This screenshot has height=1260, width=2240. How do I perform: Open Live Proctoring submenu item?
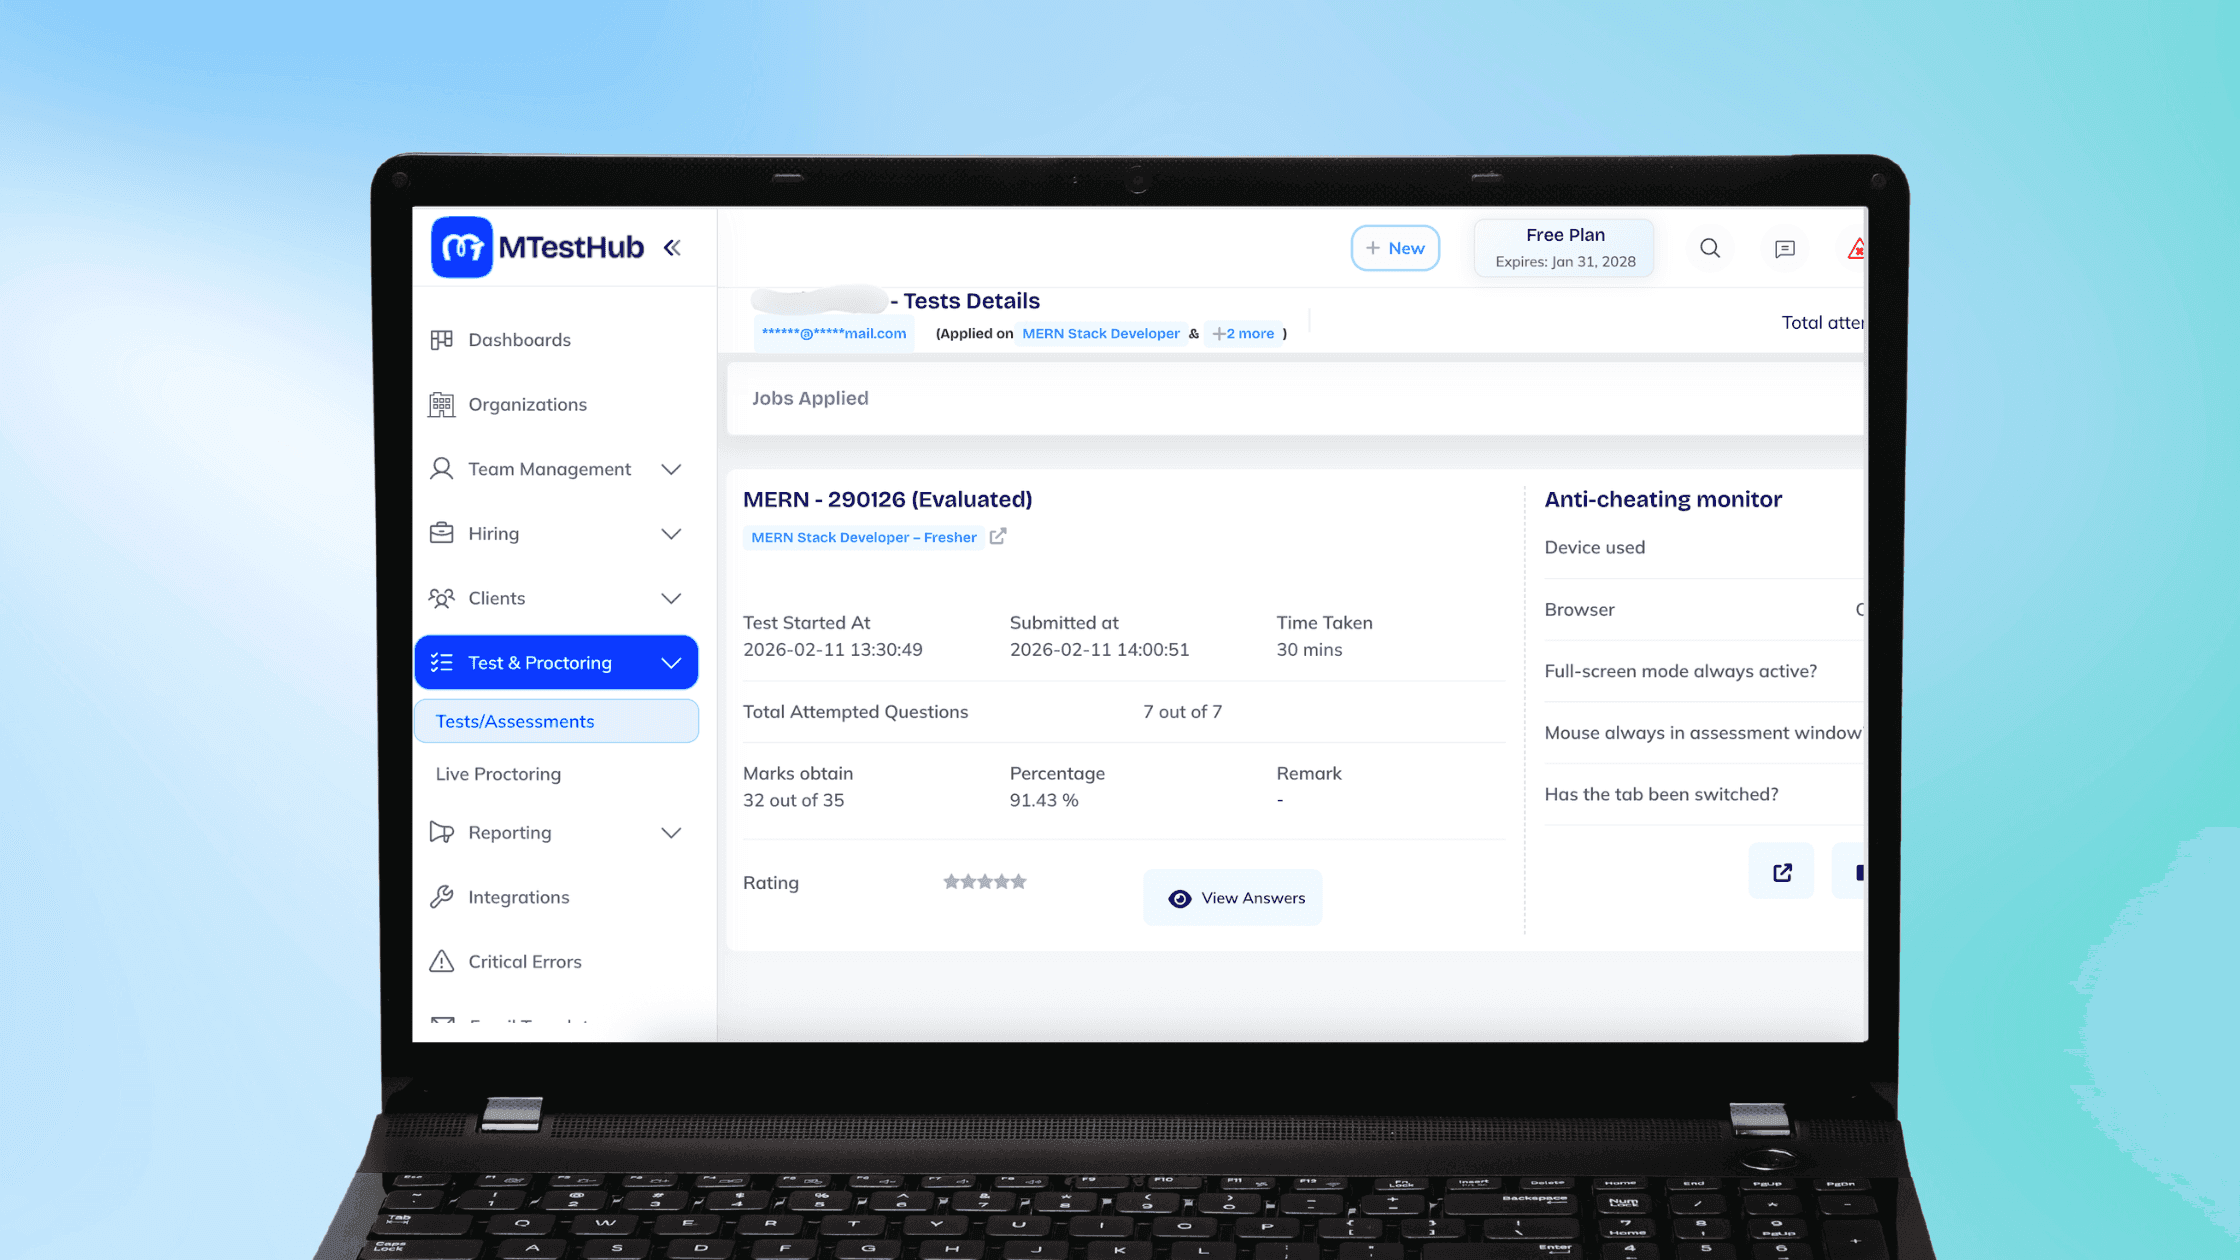[x=498, y=774]
